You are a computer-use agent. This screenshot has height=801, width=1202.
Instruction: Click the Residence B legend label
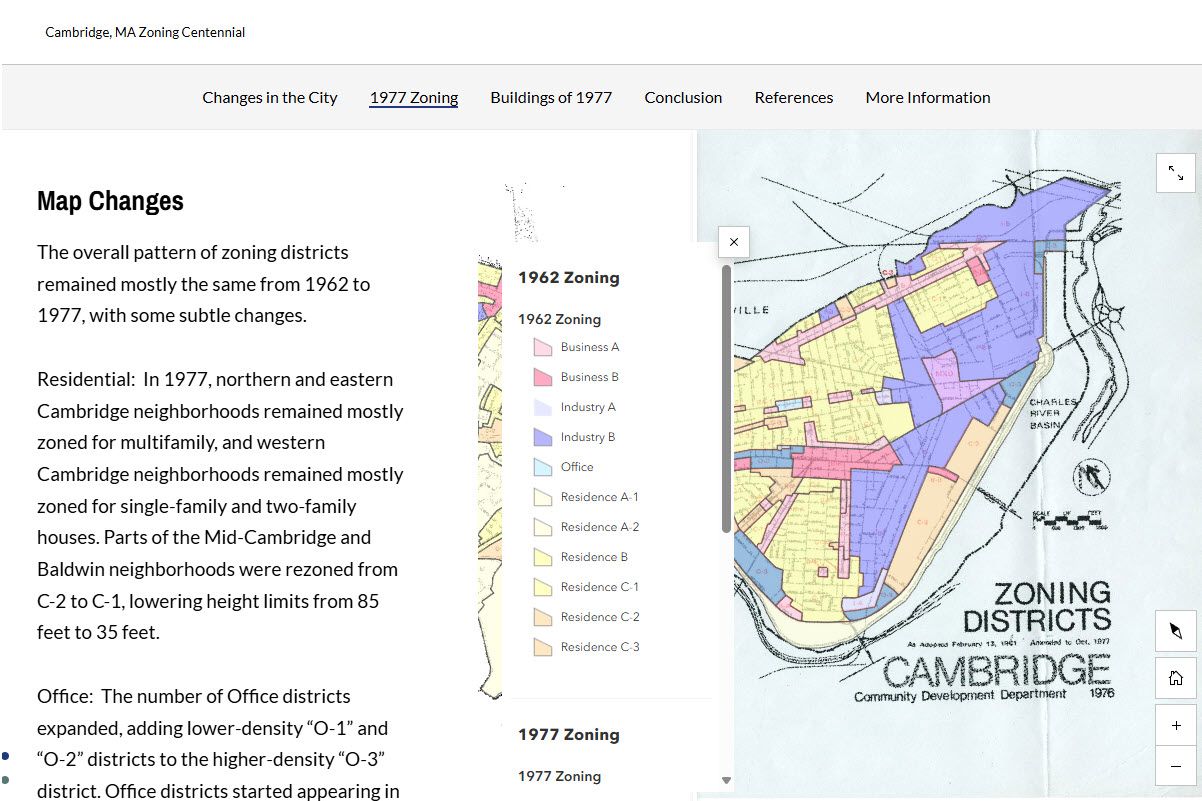pyautogui.click(x=595, y=557)
